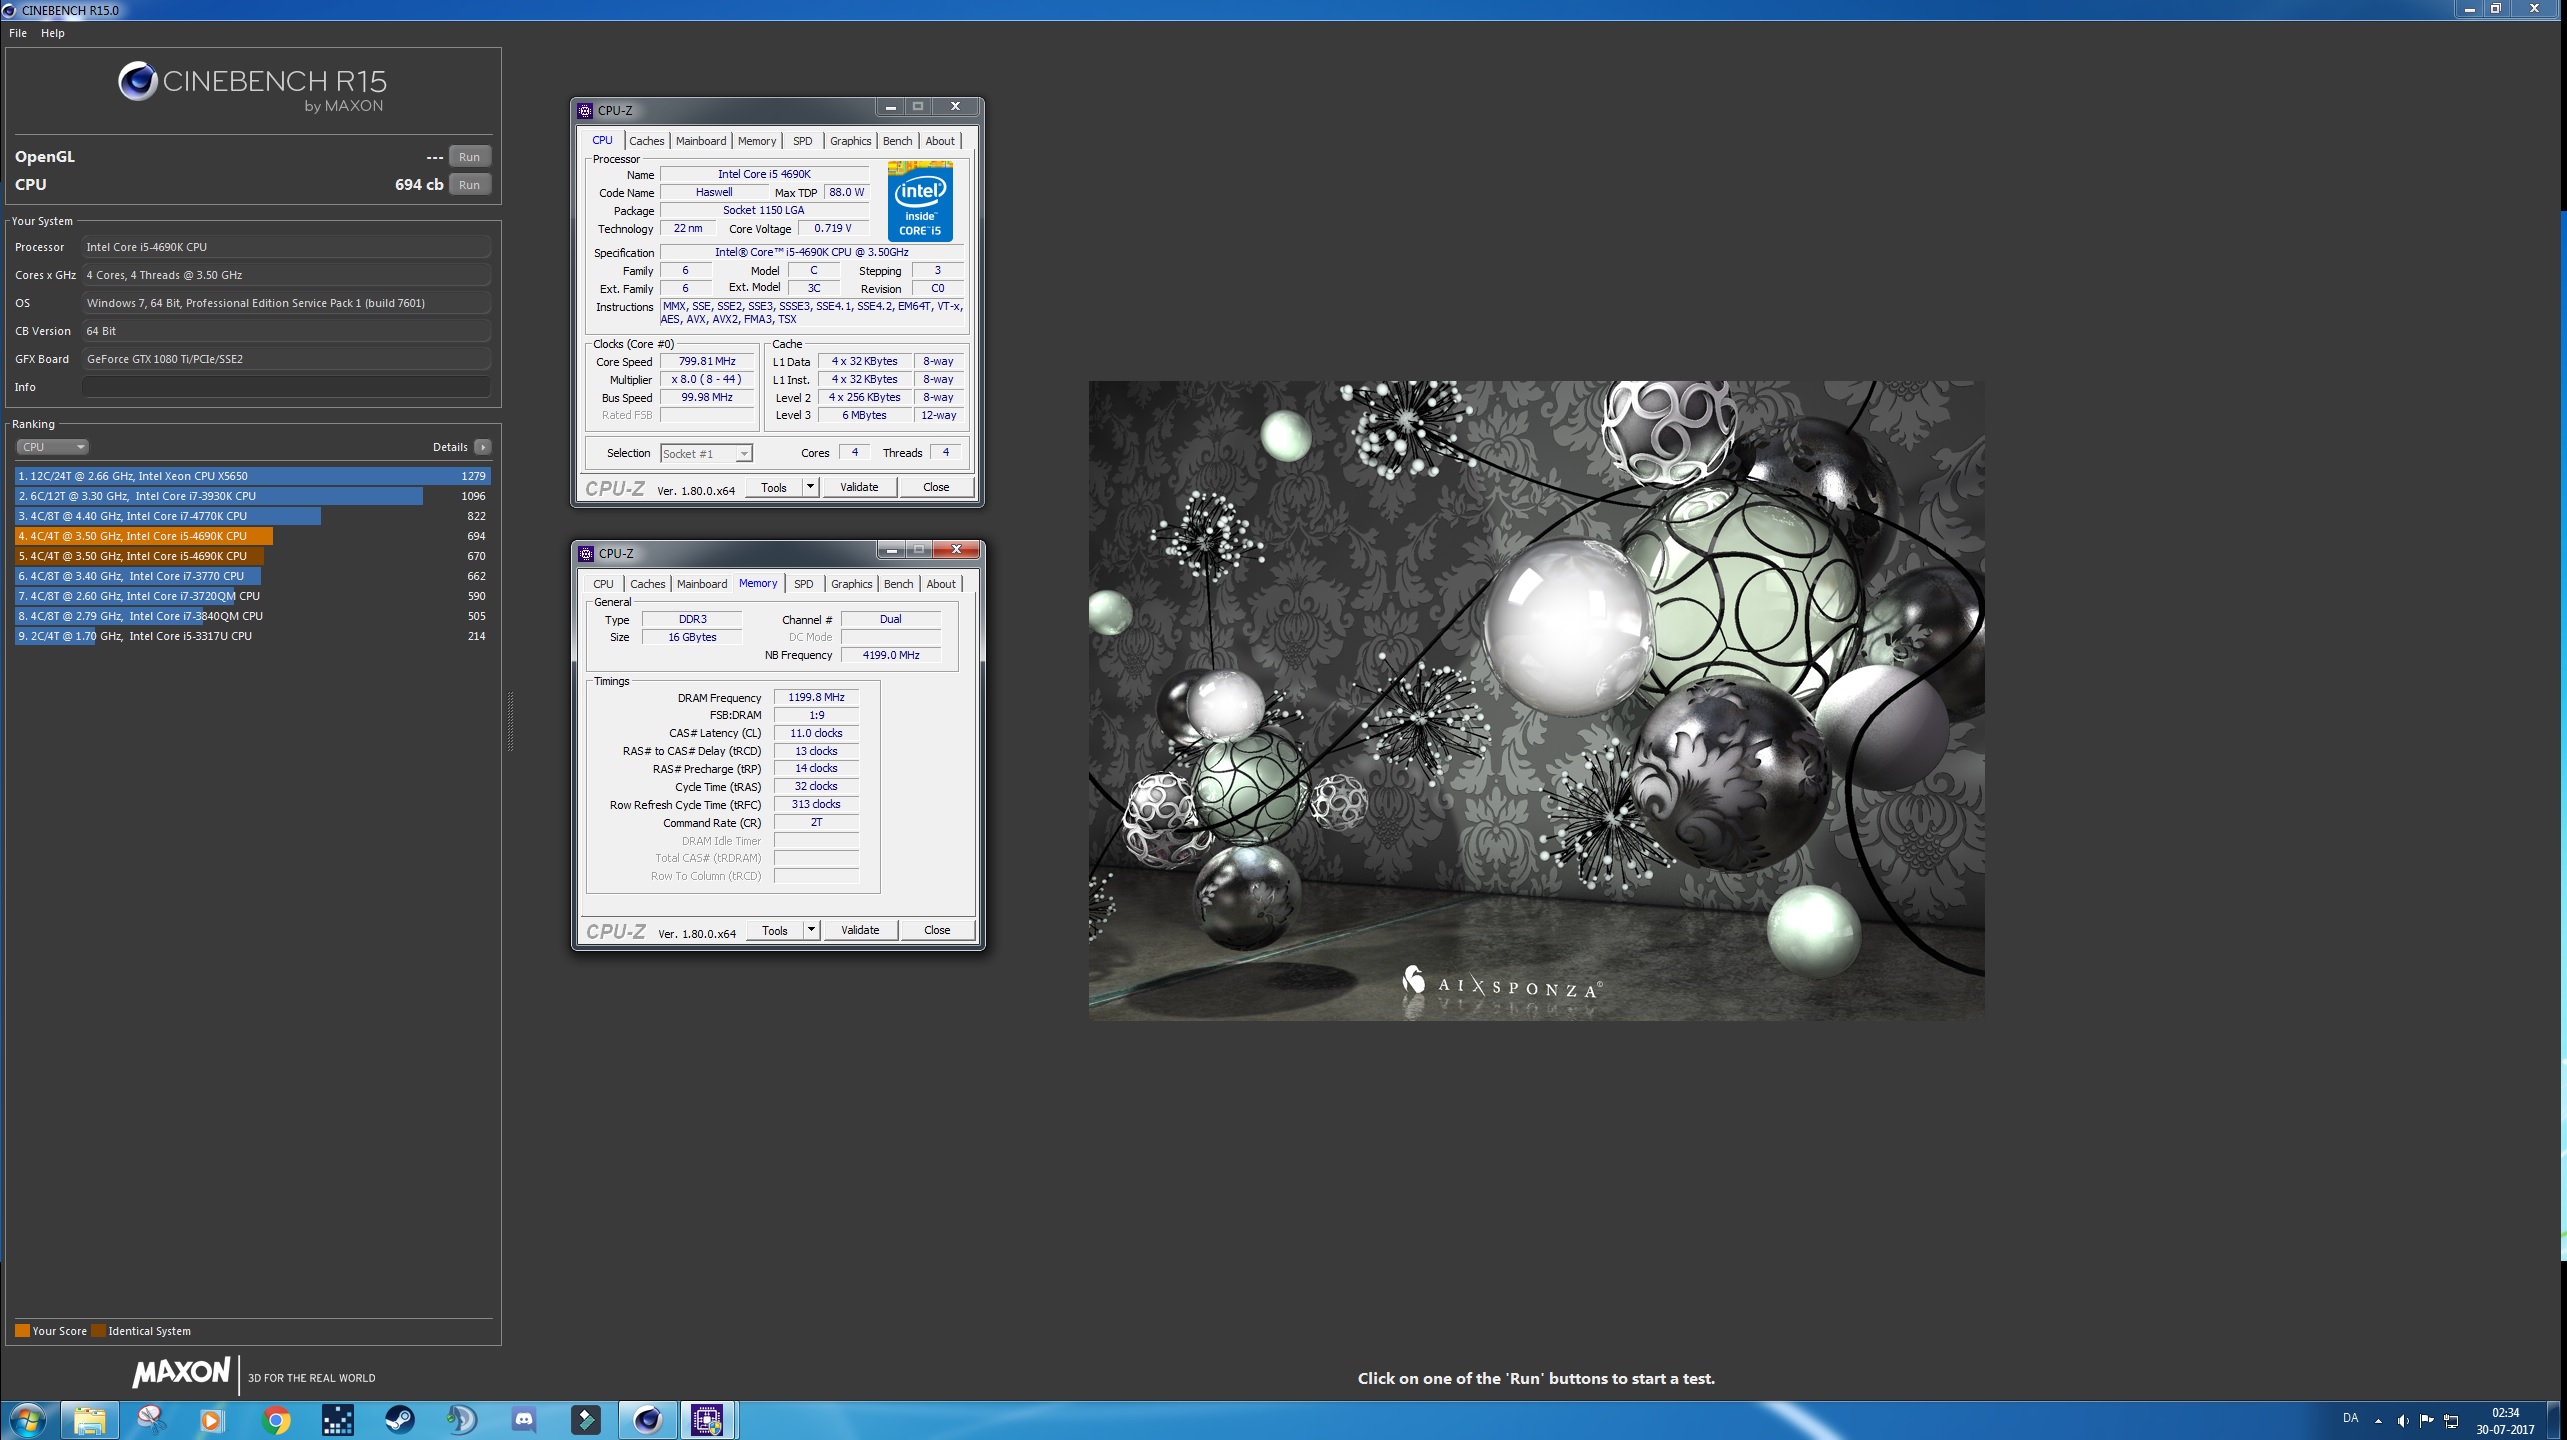Click the Cinebench panel splitter handle

coord(511,720)
